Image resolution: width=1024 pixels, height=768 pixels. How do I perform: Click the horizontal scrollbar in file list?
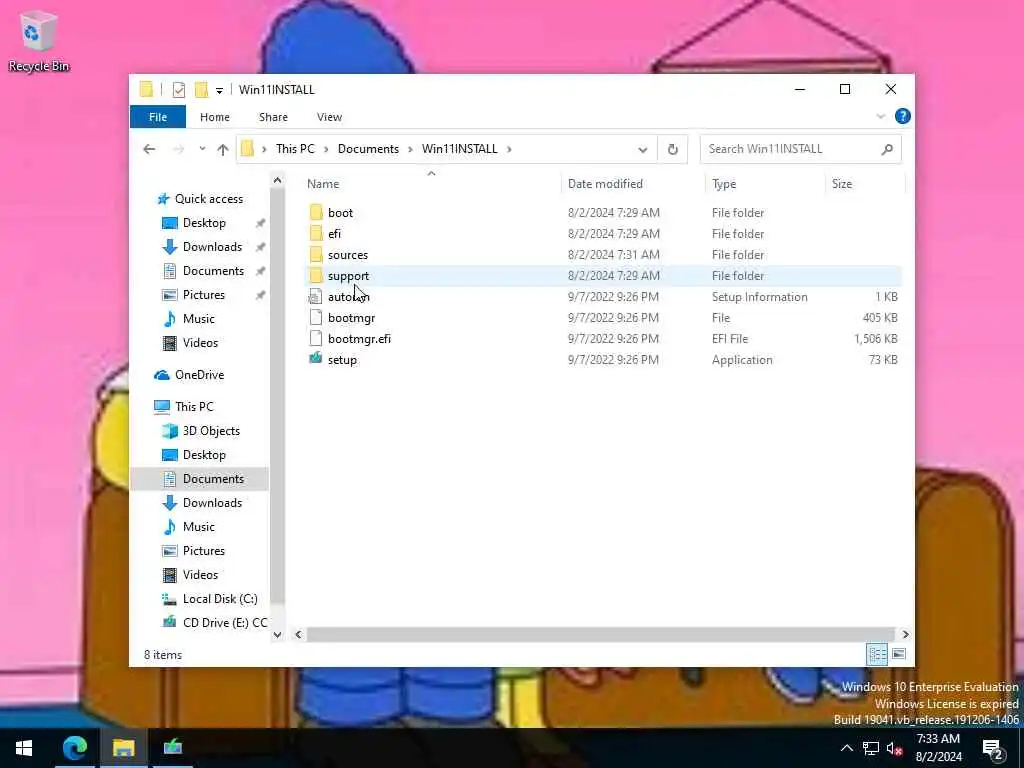tap(600, 634)
